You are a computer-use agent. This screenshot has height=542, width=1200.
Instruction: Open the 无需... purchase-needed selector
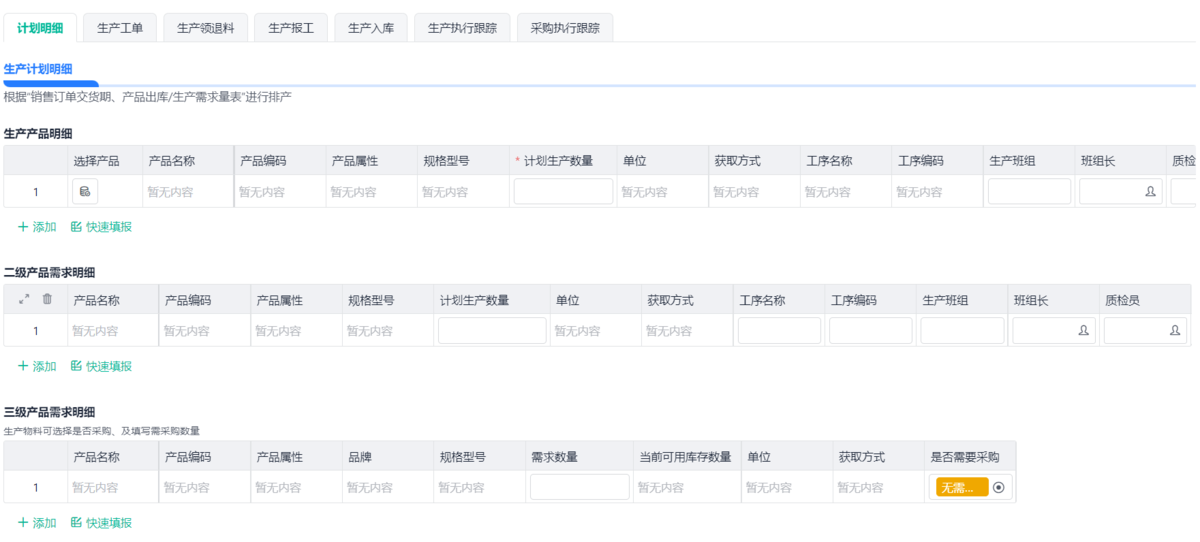pos(971,487)
